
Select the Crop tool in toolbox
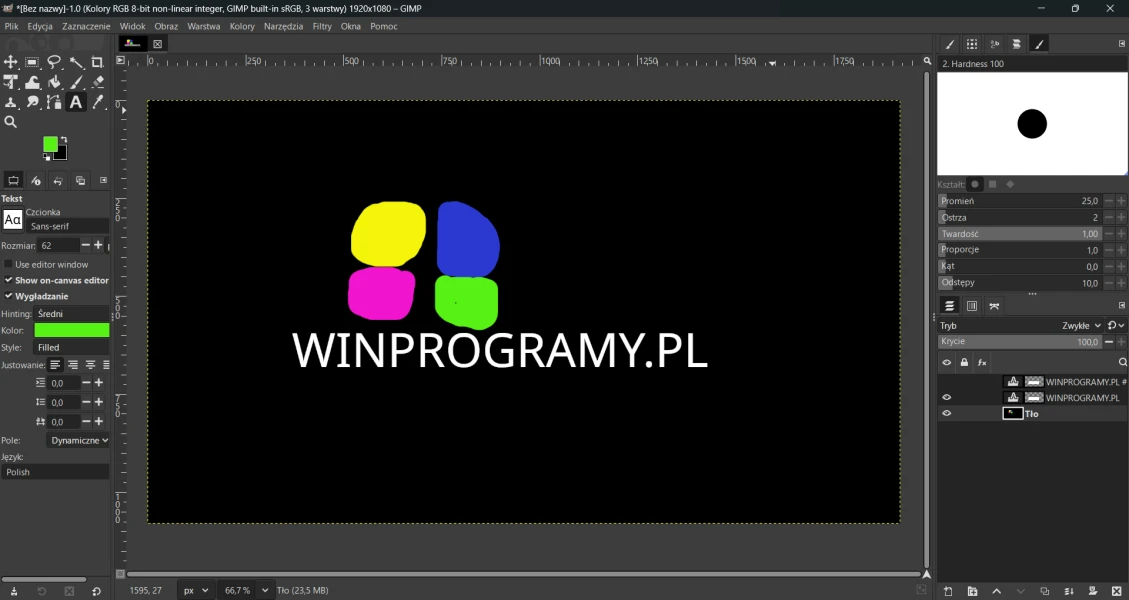[x=97, y=62]
